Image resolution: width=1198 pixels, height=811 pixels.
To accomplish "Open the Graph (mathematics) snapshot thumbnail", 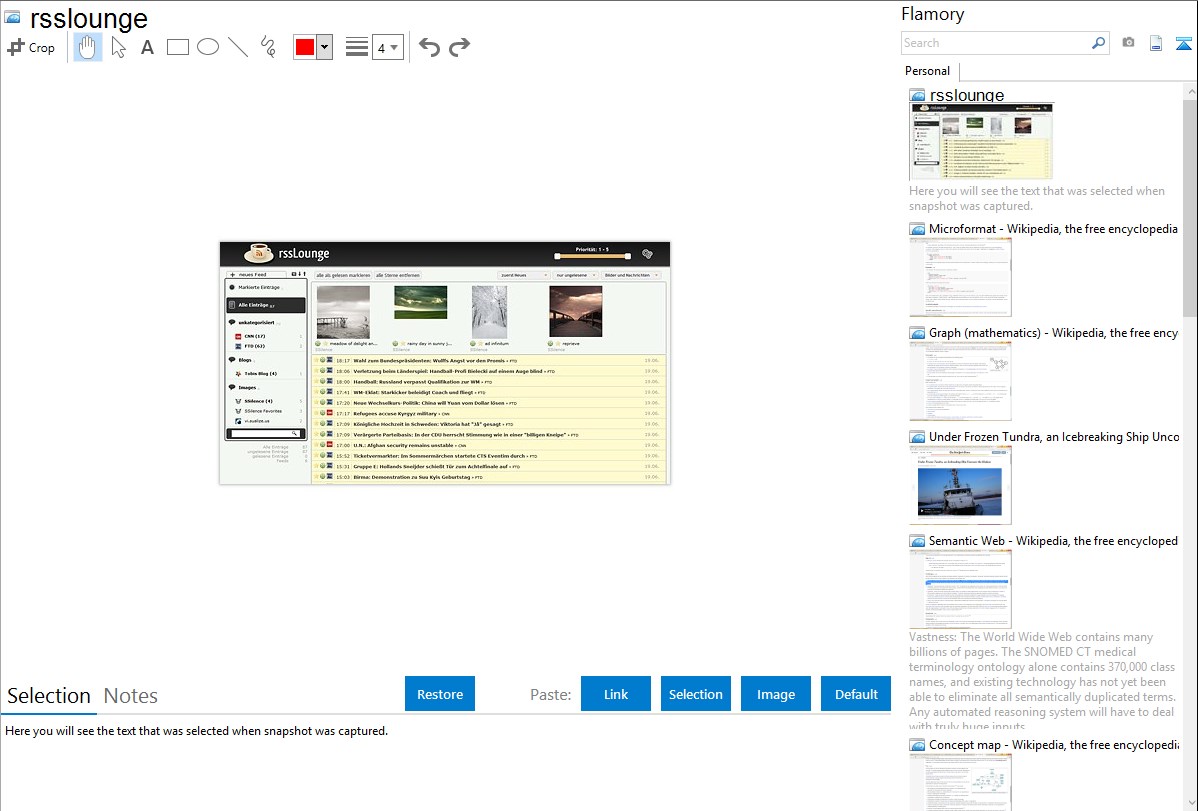I will 960,381.
